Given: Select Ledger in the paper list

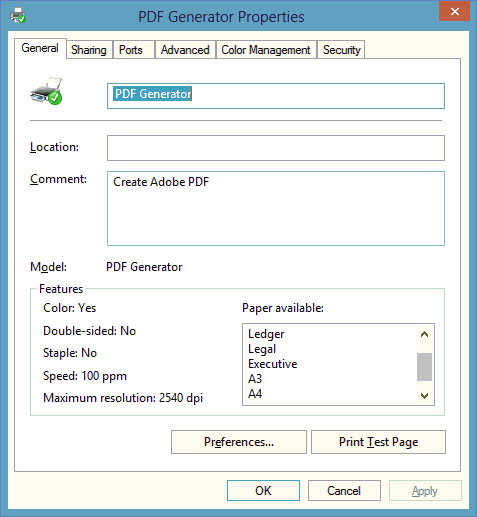Looking at the screenshot, I should 266,334.
